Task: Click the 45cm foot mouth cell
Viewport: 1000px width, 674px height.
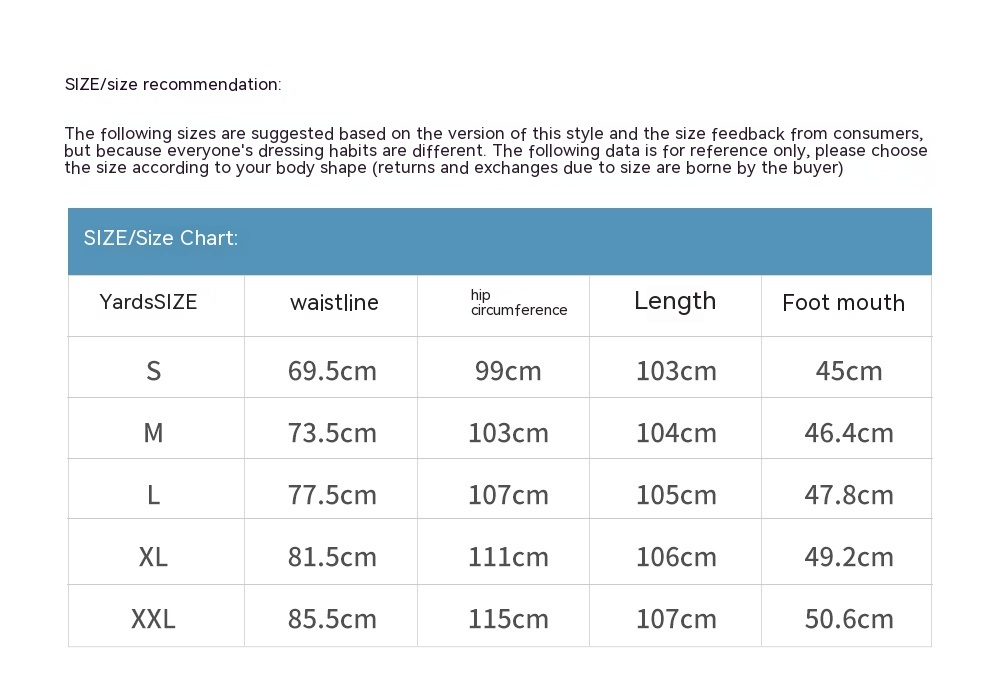Action: coord(849,371)
